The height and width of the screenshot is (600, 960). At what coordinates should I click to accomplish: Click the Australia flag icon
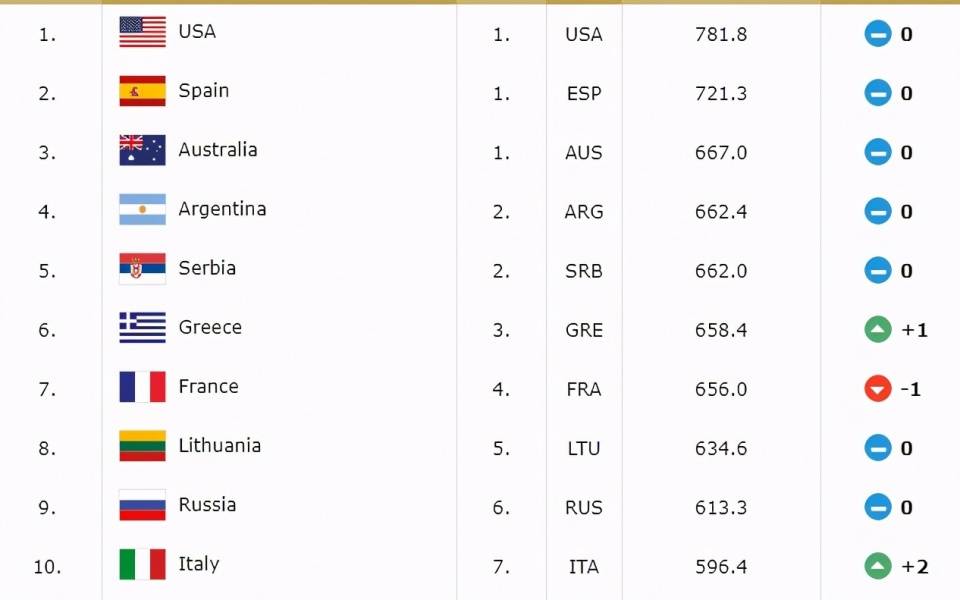pyautogui.click(x=142, y=150)
